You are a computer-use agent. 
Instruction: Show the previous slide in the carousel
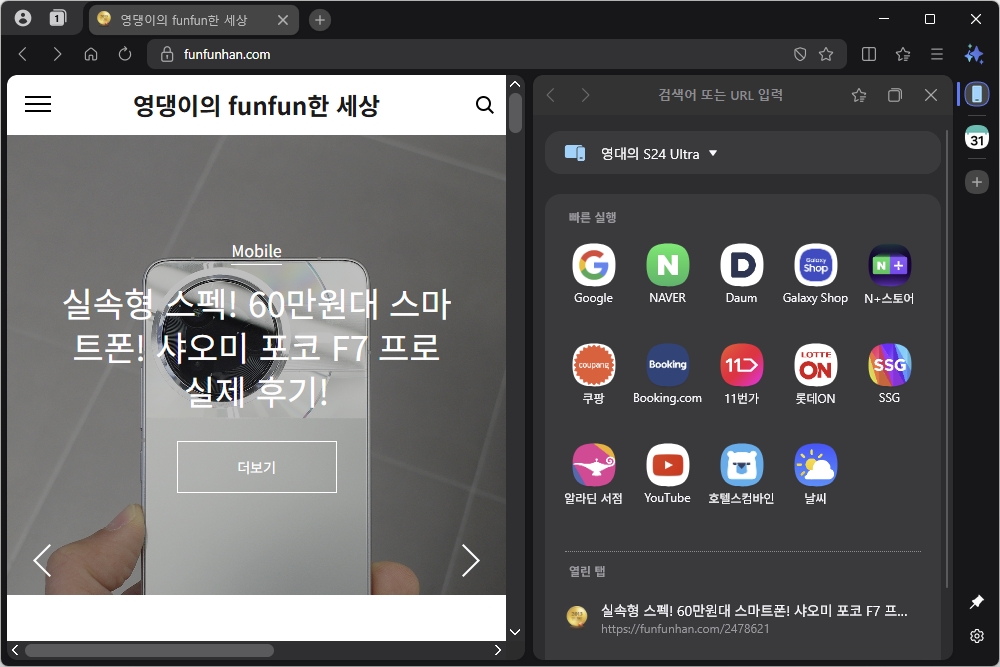(x=42, y=561)
